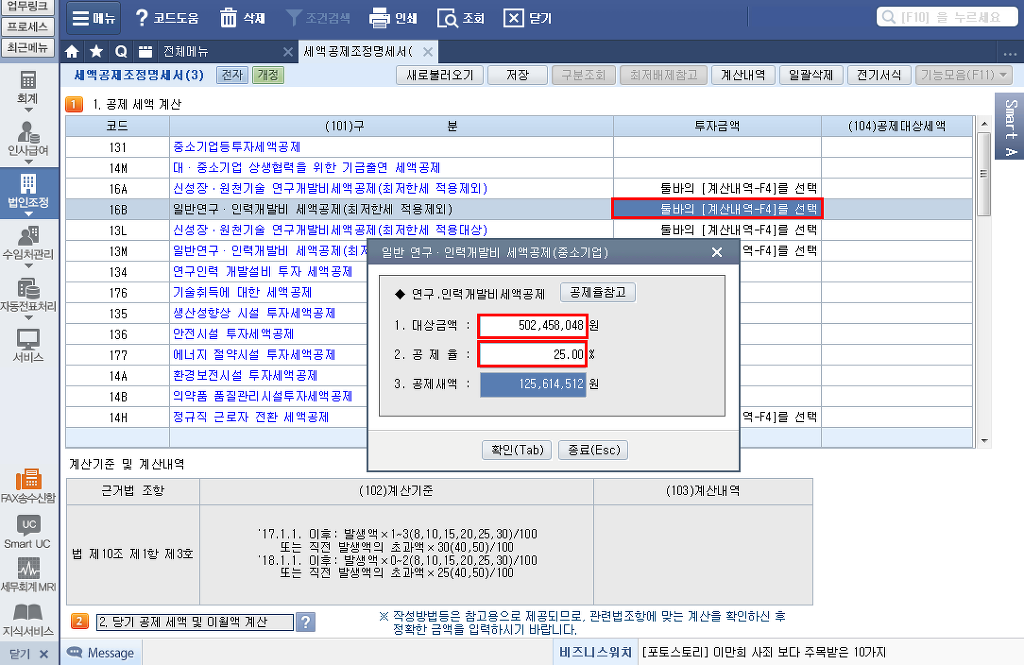Close the dialog with X icon
The height and width of the screenshot is (665, 1024).
pos(716,252)
